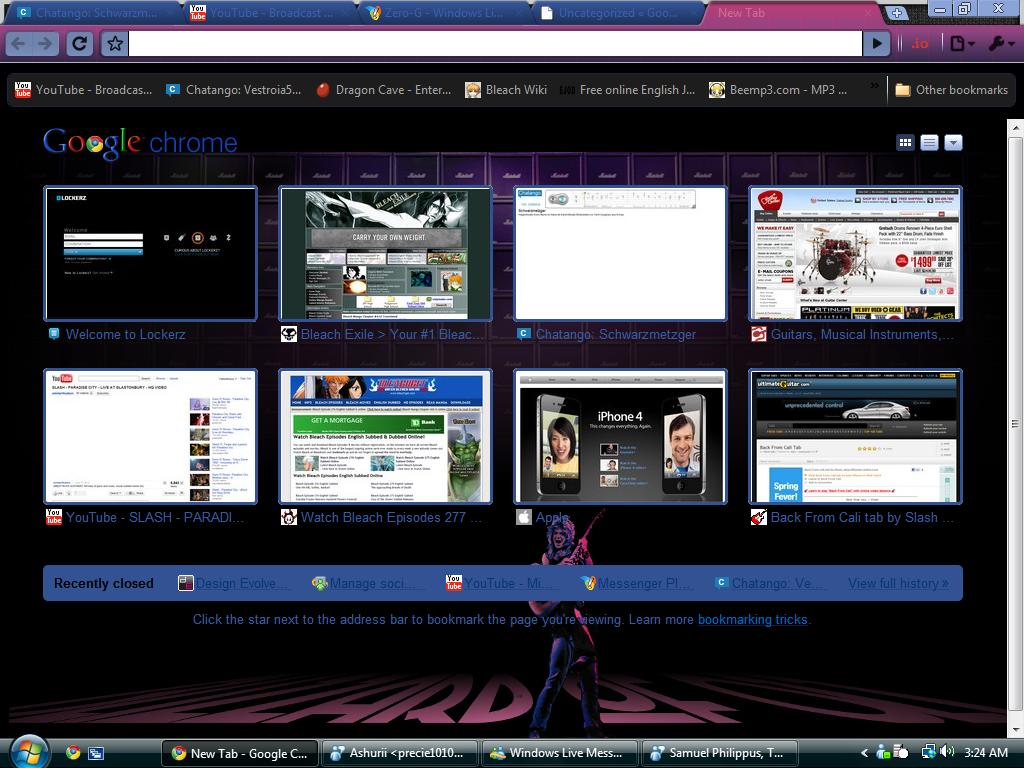Open Dragon Cave - Enter... bookmark
The height and width of the screenshot is (768, 1024).
click(x=383, y=90)
